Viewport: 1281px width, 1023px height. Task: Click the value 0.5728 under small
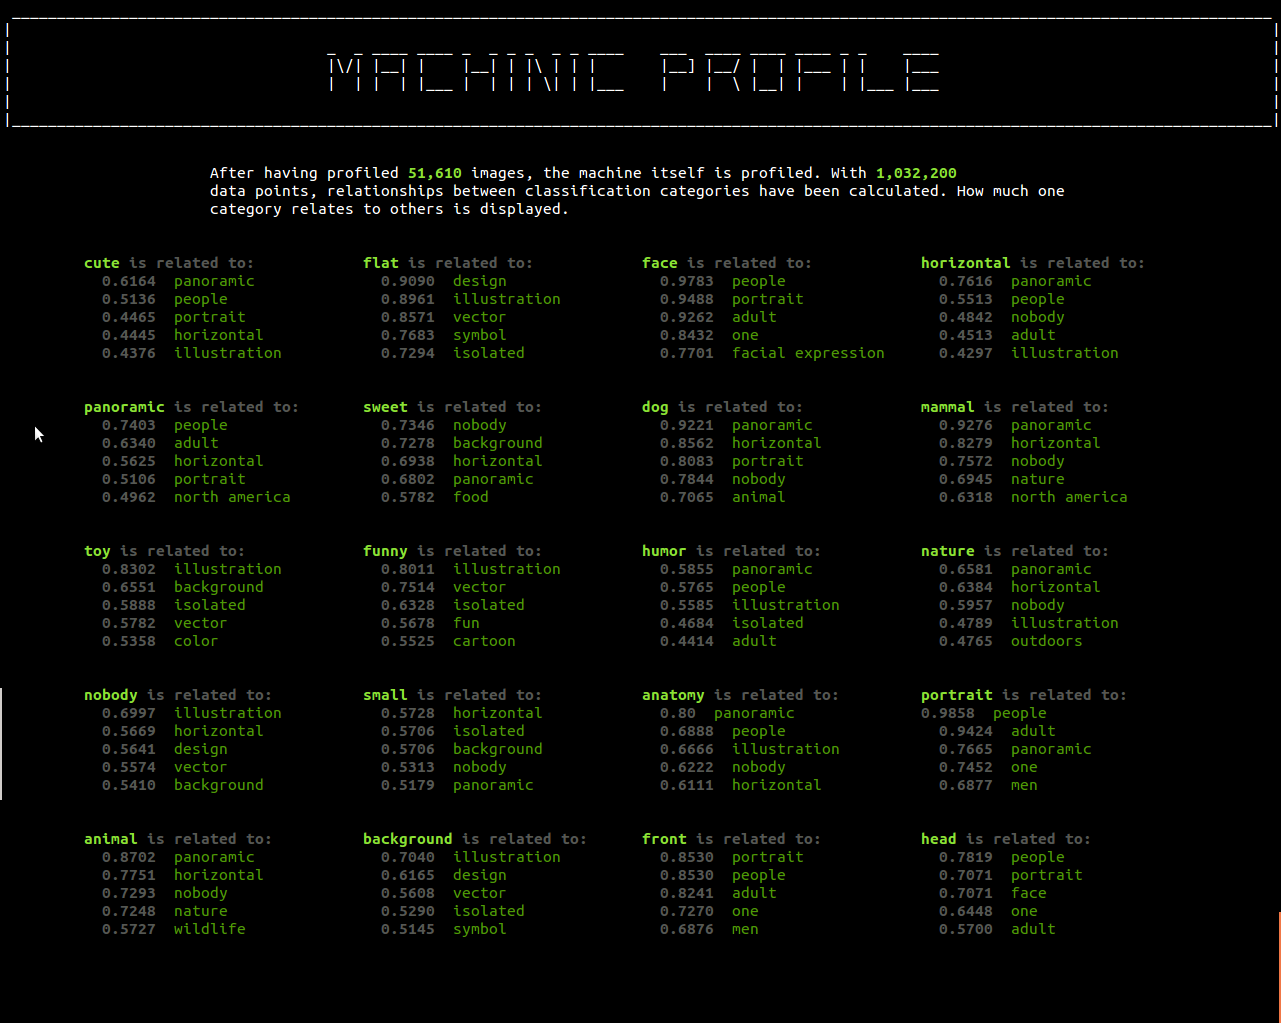coord(408,713)
